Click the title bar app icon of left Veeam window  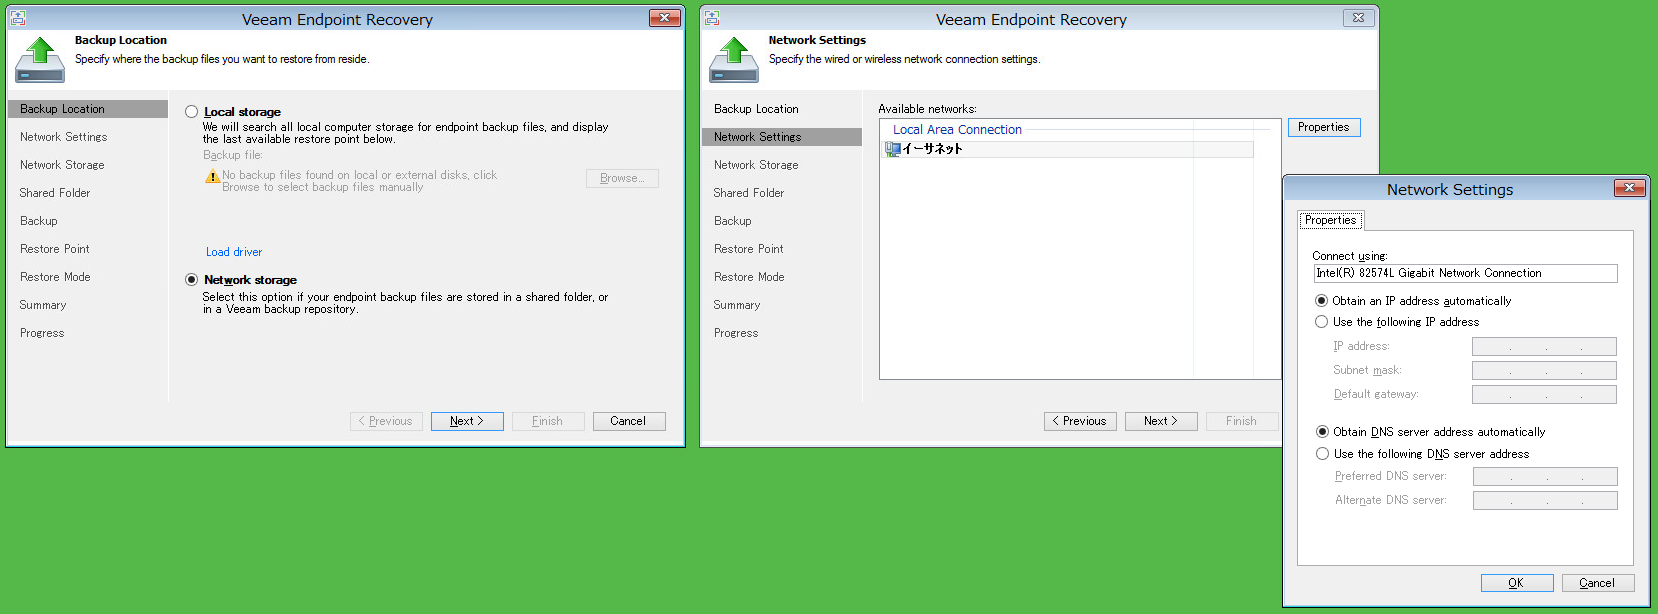18,18
